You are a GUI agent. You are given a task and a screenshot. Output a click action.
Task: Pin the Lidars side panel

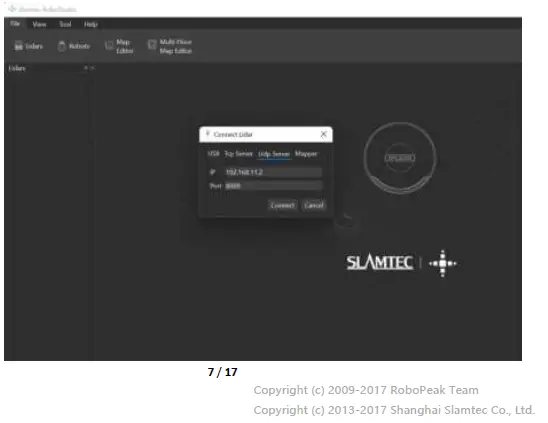[x=86, y=68]
